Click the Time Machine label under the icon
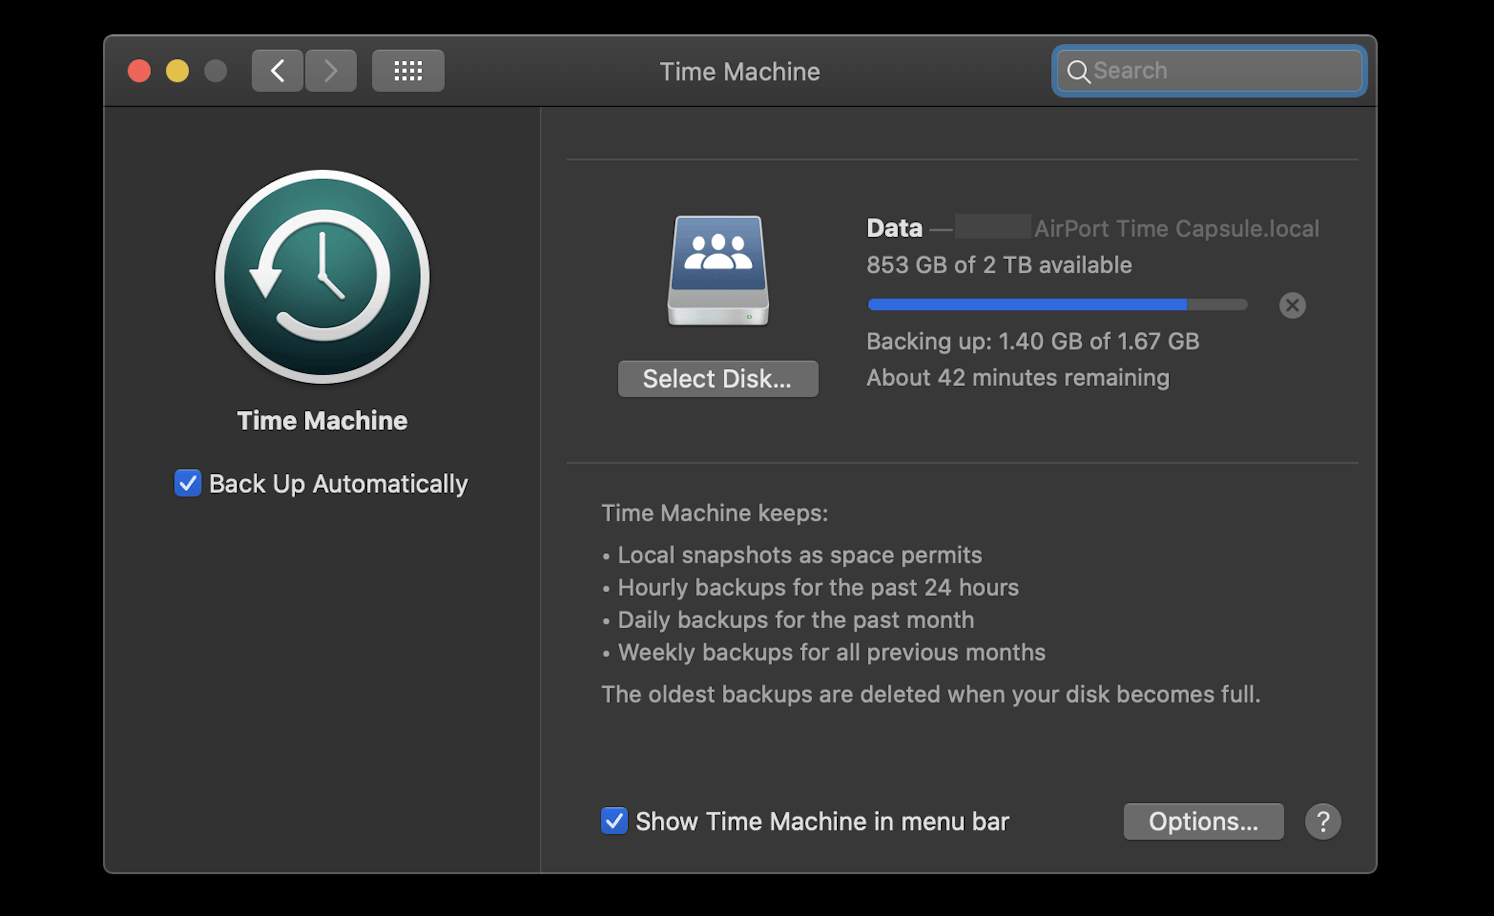This screenshot has height=916, width=1494. (322, 420)
